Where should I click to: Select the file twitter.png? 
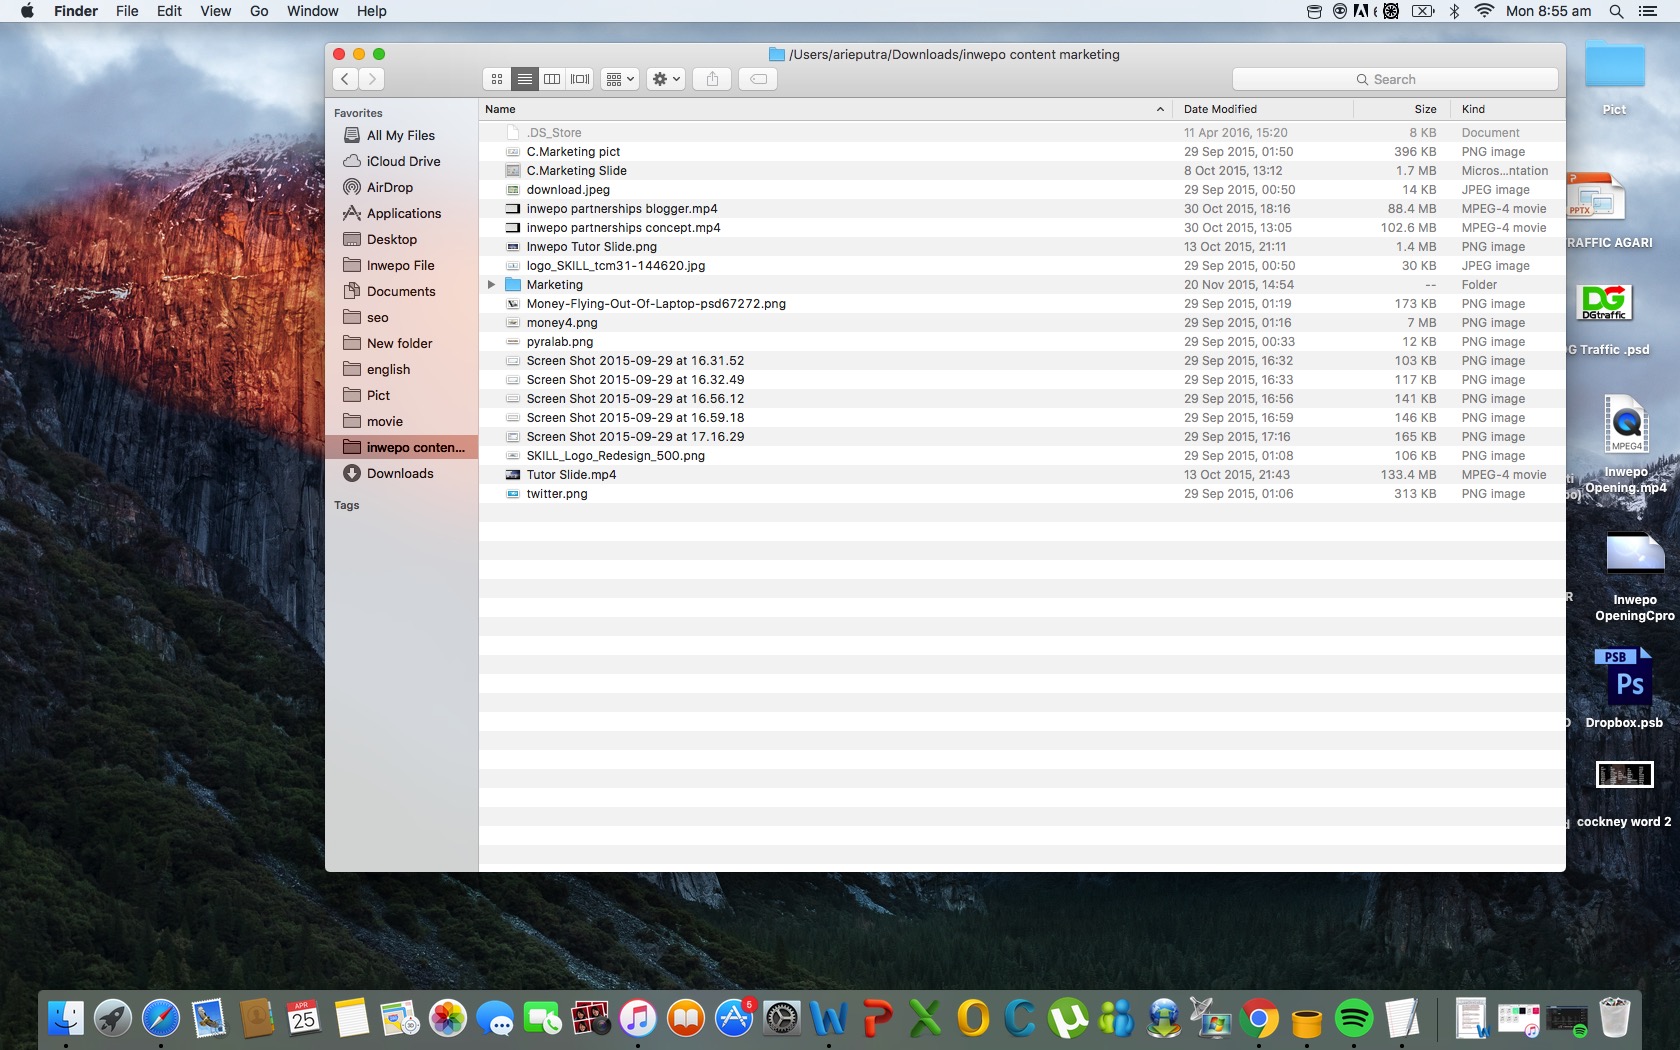tap(1022, 494)
